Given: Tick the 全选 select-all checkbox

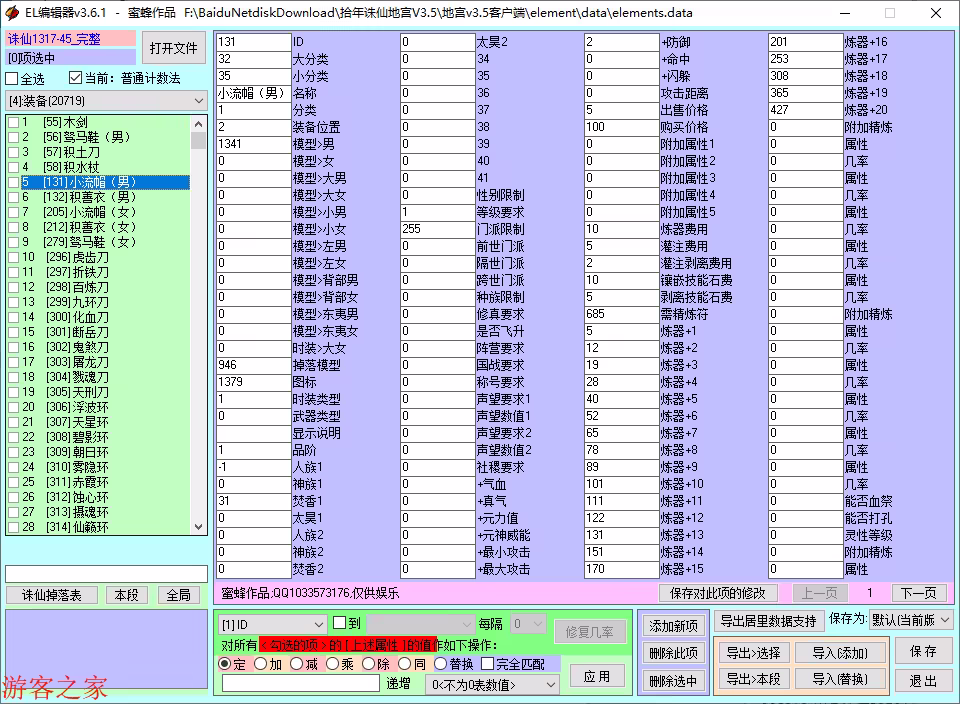Looking at the screenshot, I should click(12, 79).
